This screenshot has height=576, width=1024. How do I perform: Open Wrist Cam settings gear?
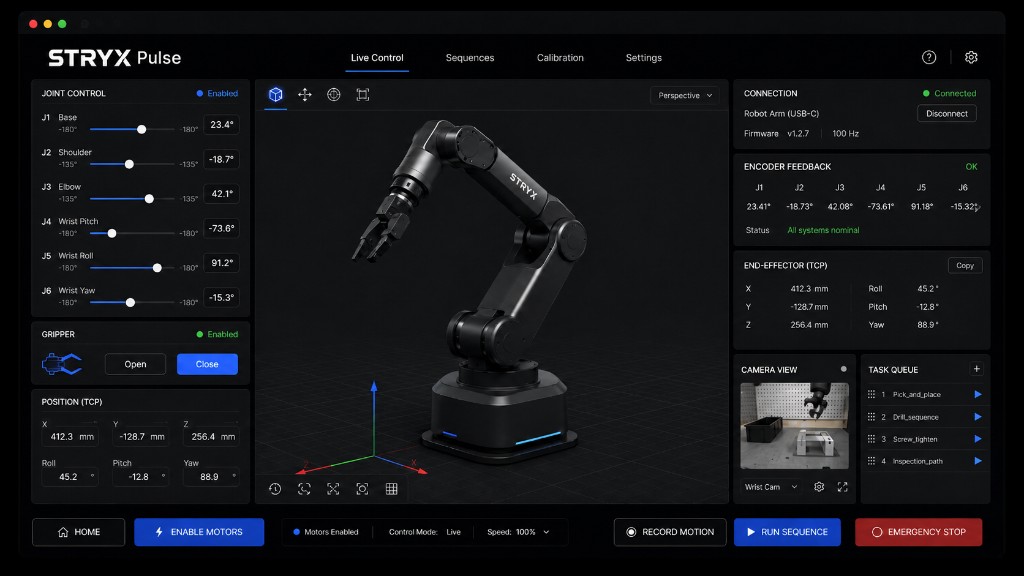(819, 487)
